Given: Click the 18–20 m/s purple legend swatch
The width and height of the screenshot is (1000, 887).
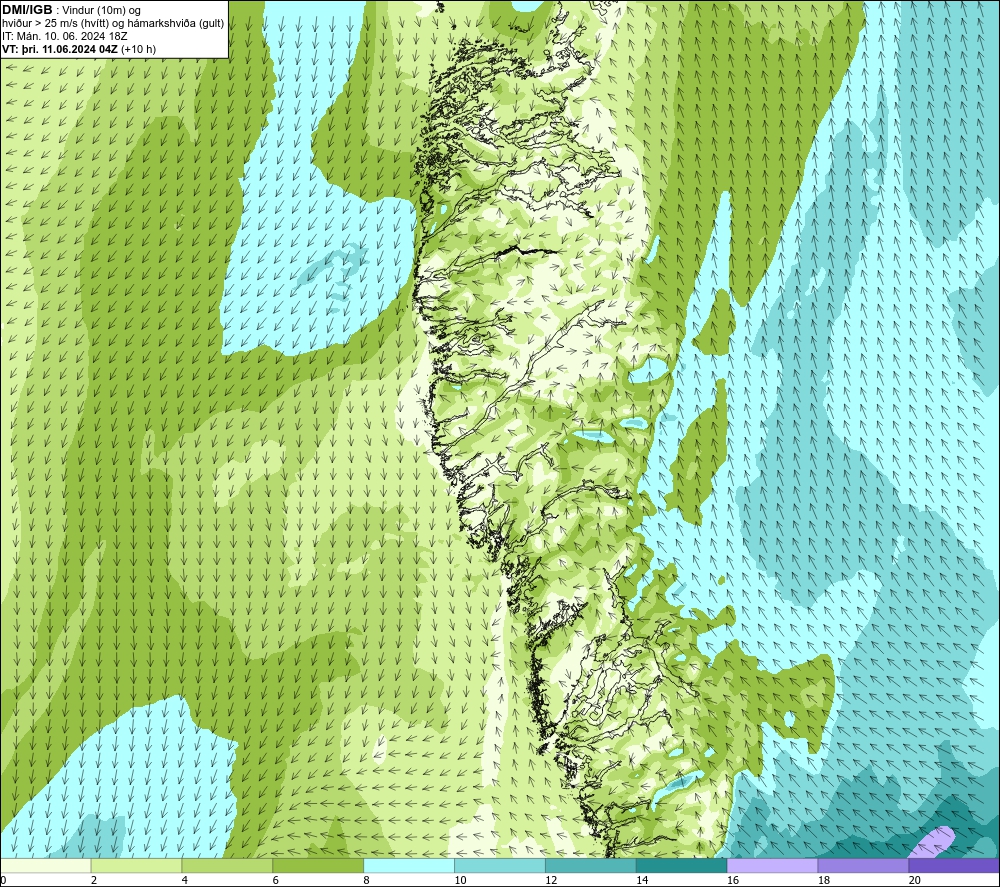Looking at the screenshot, I should [863, 865].
